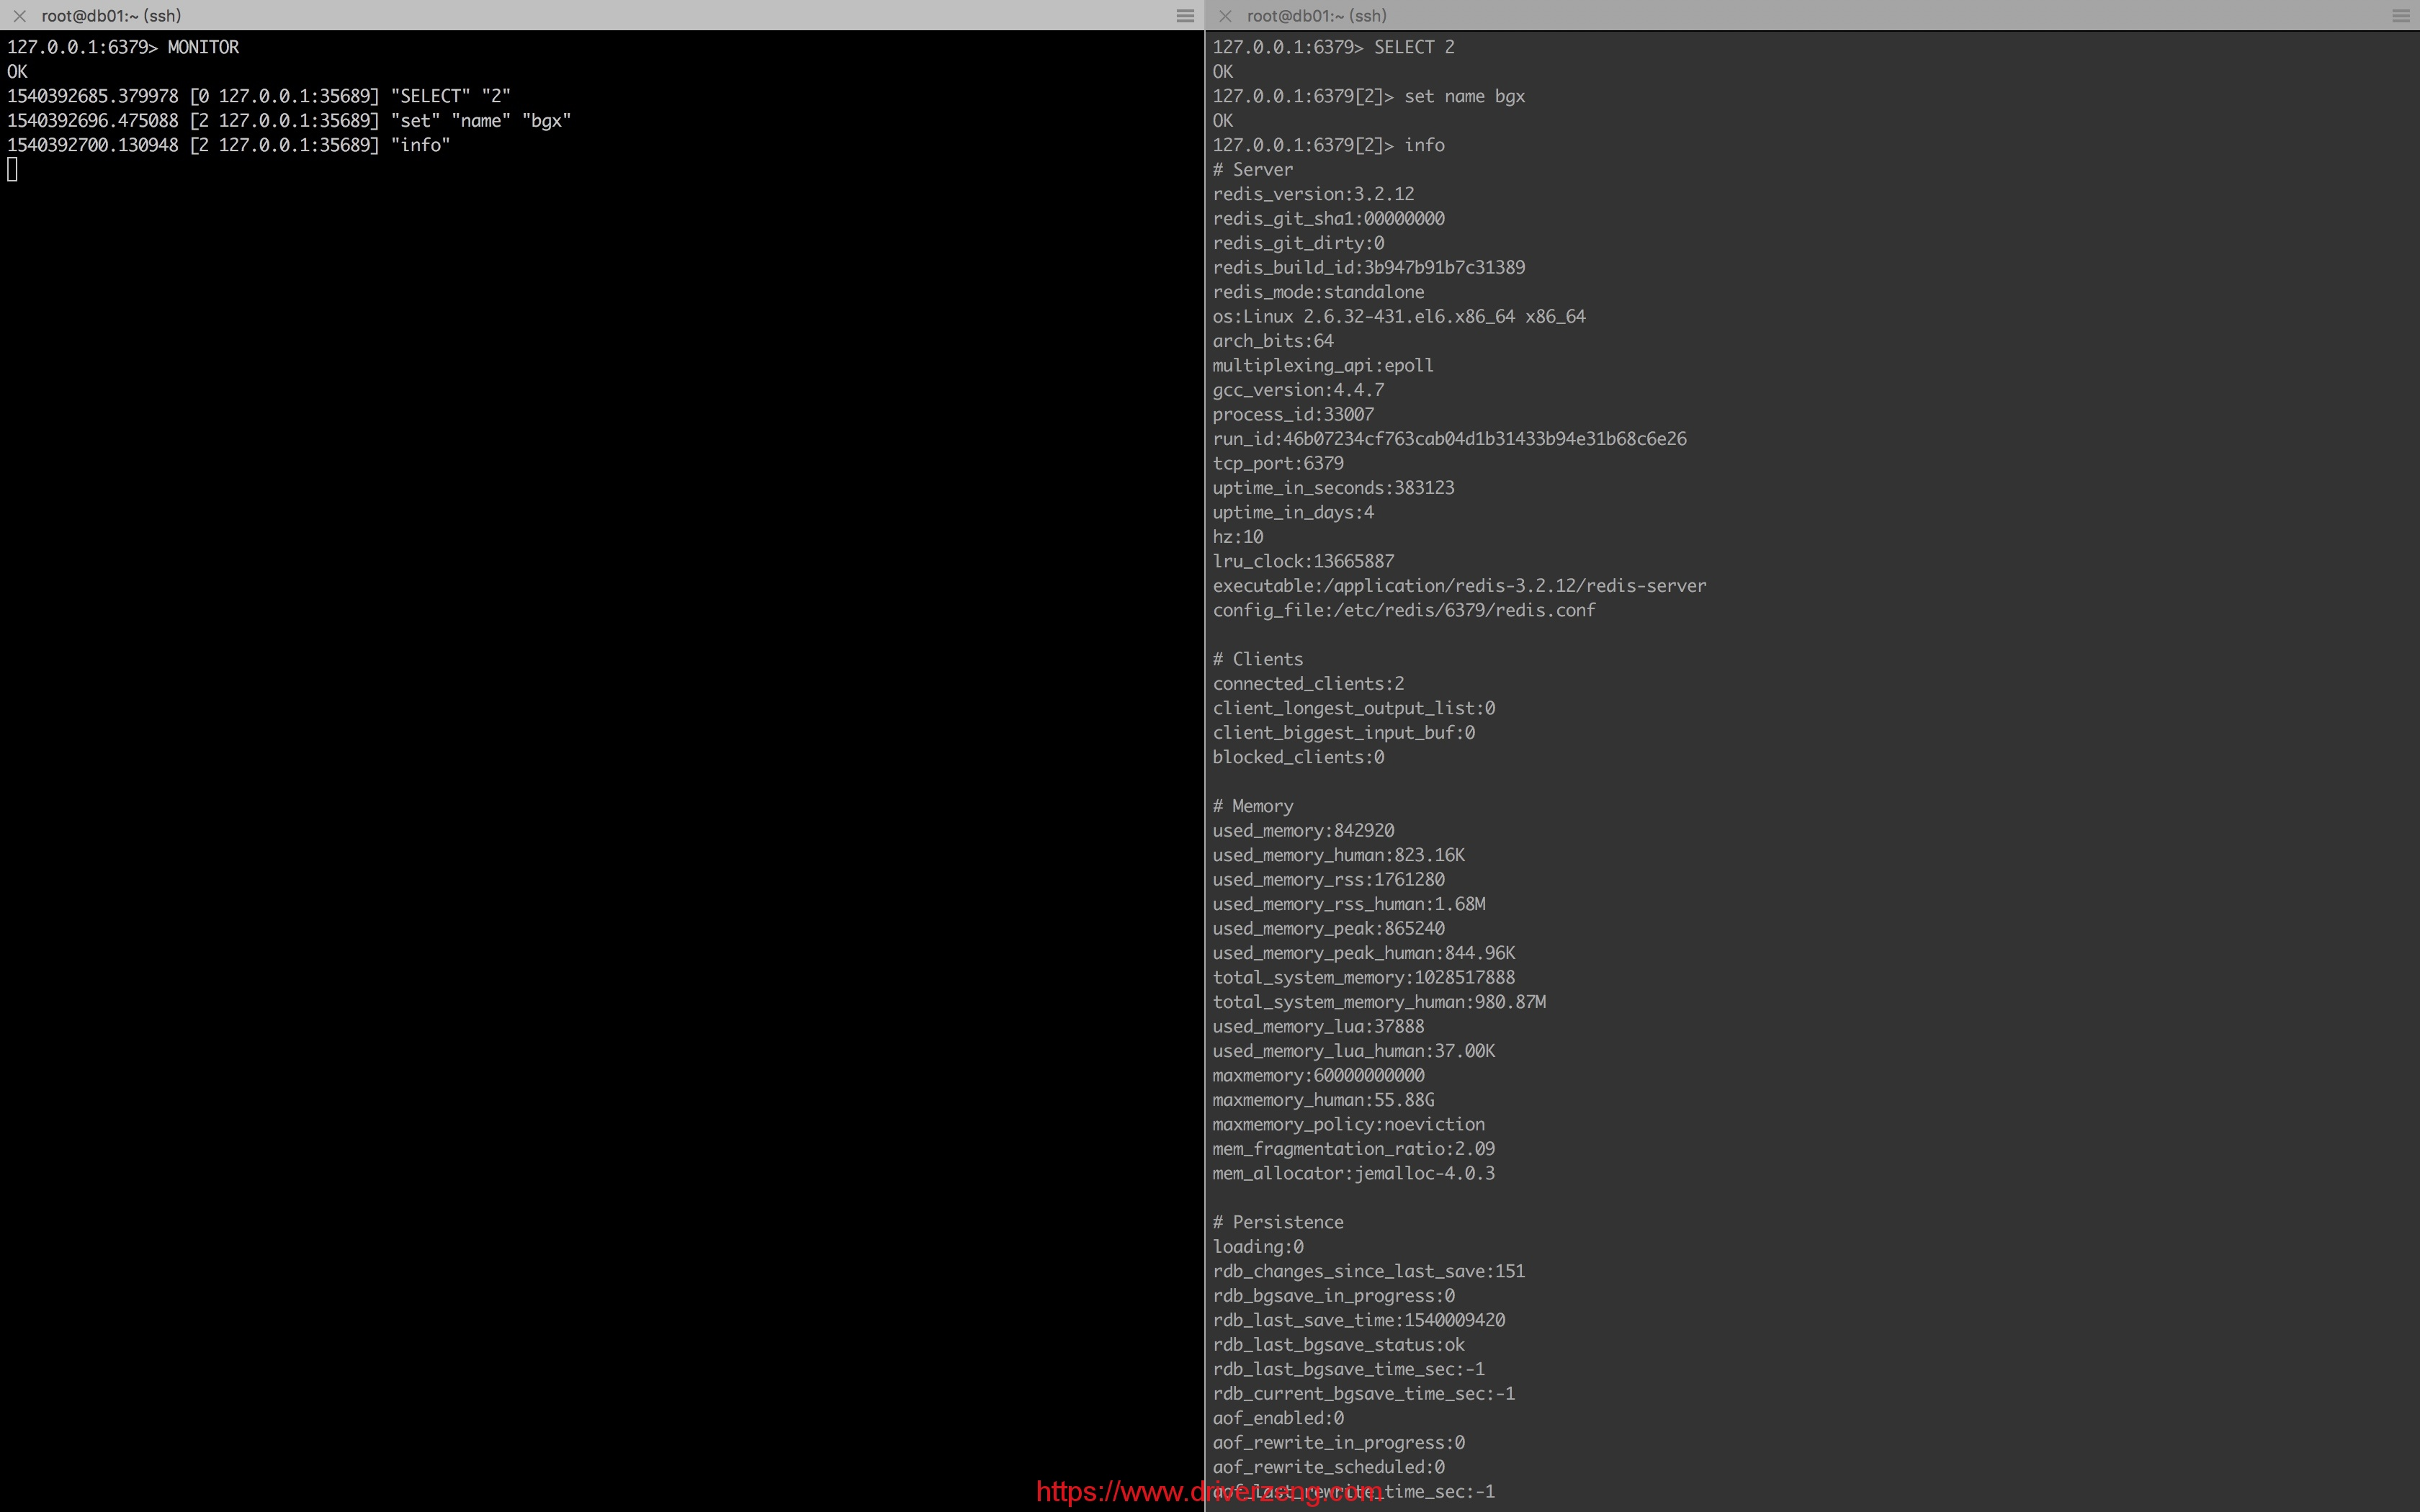Click mem_fragmentation_ratio:2.09 line

pos(1354,1149)
